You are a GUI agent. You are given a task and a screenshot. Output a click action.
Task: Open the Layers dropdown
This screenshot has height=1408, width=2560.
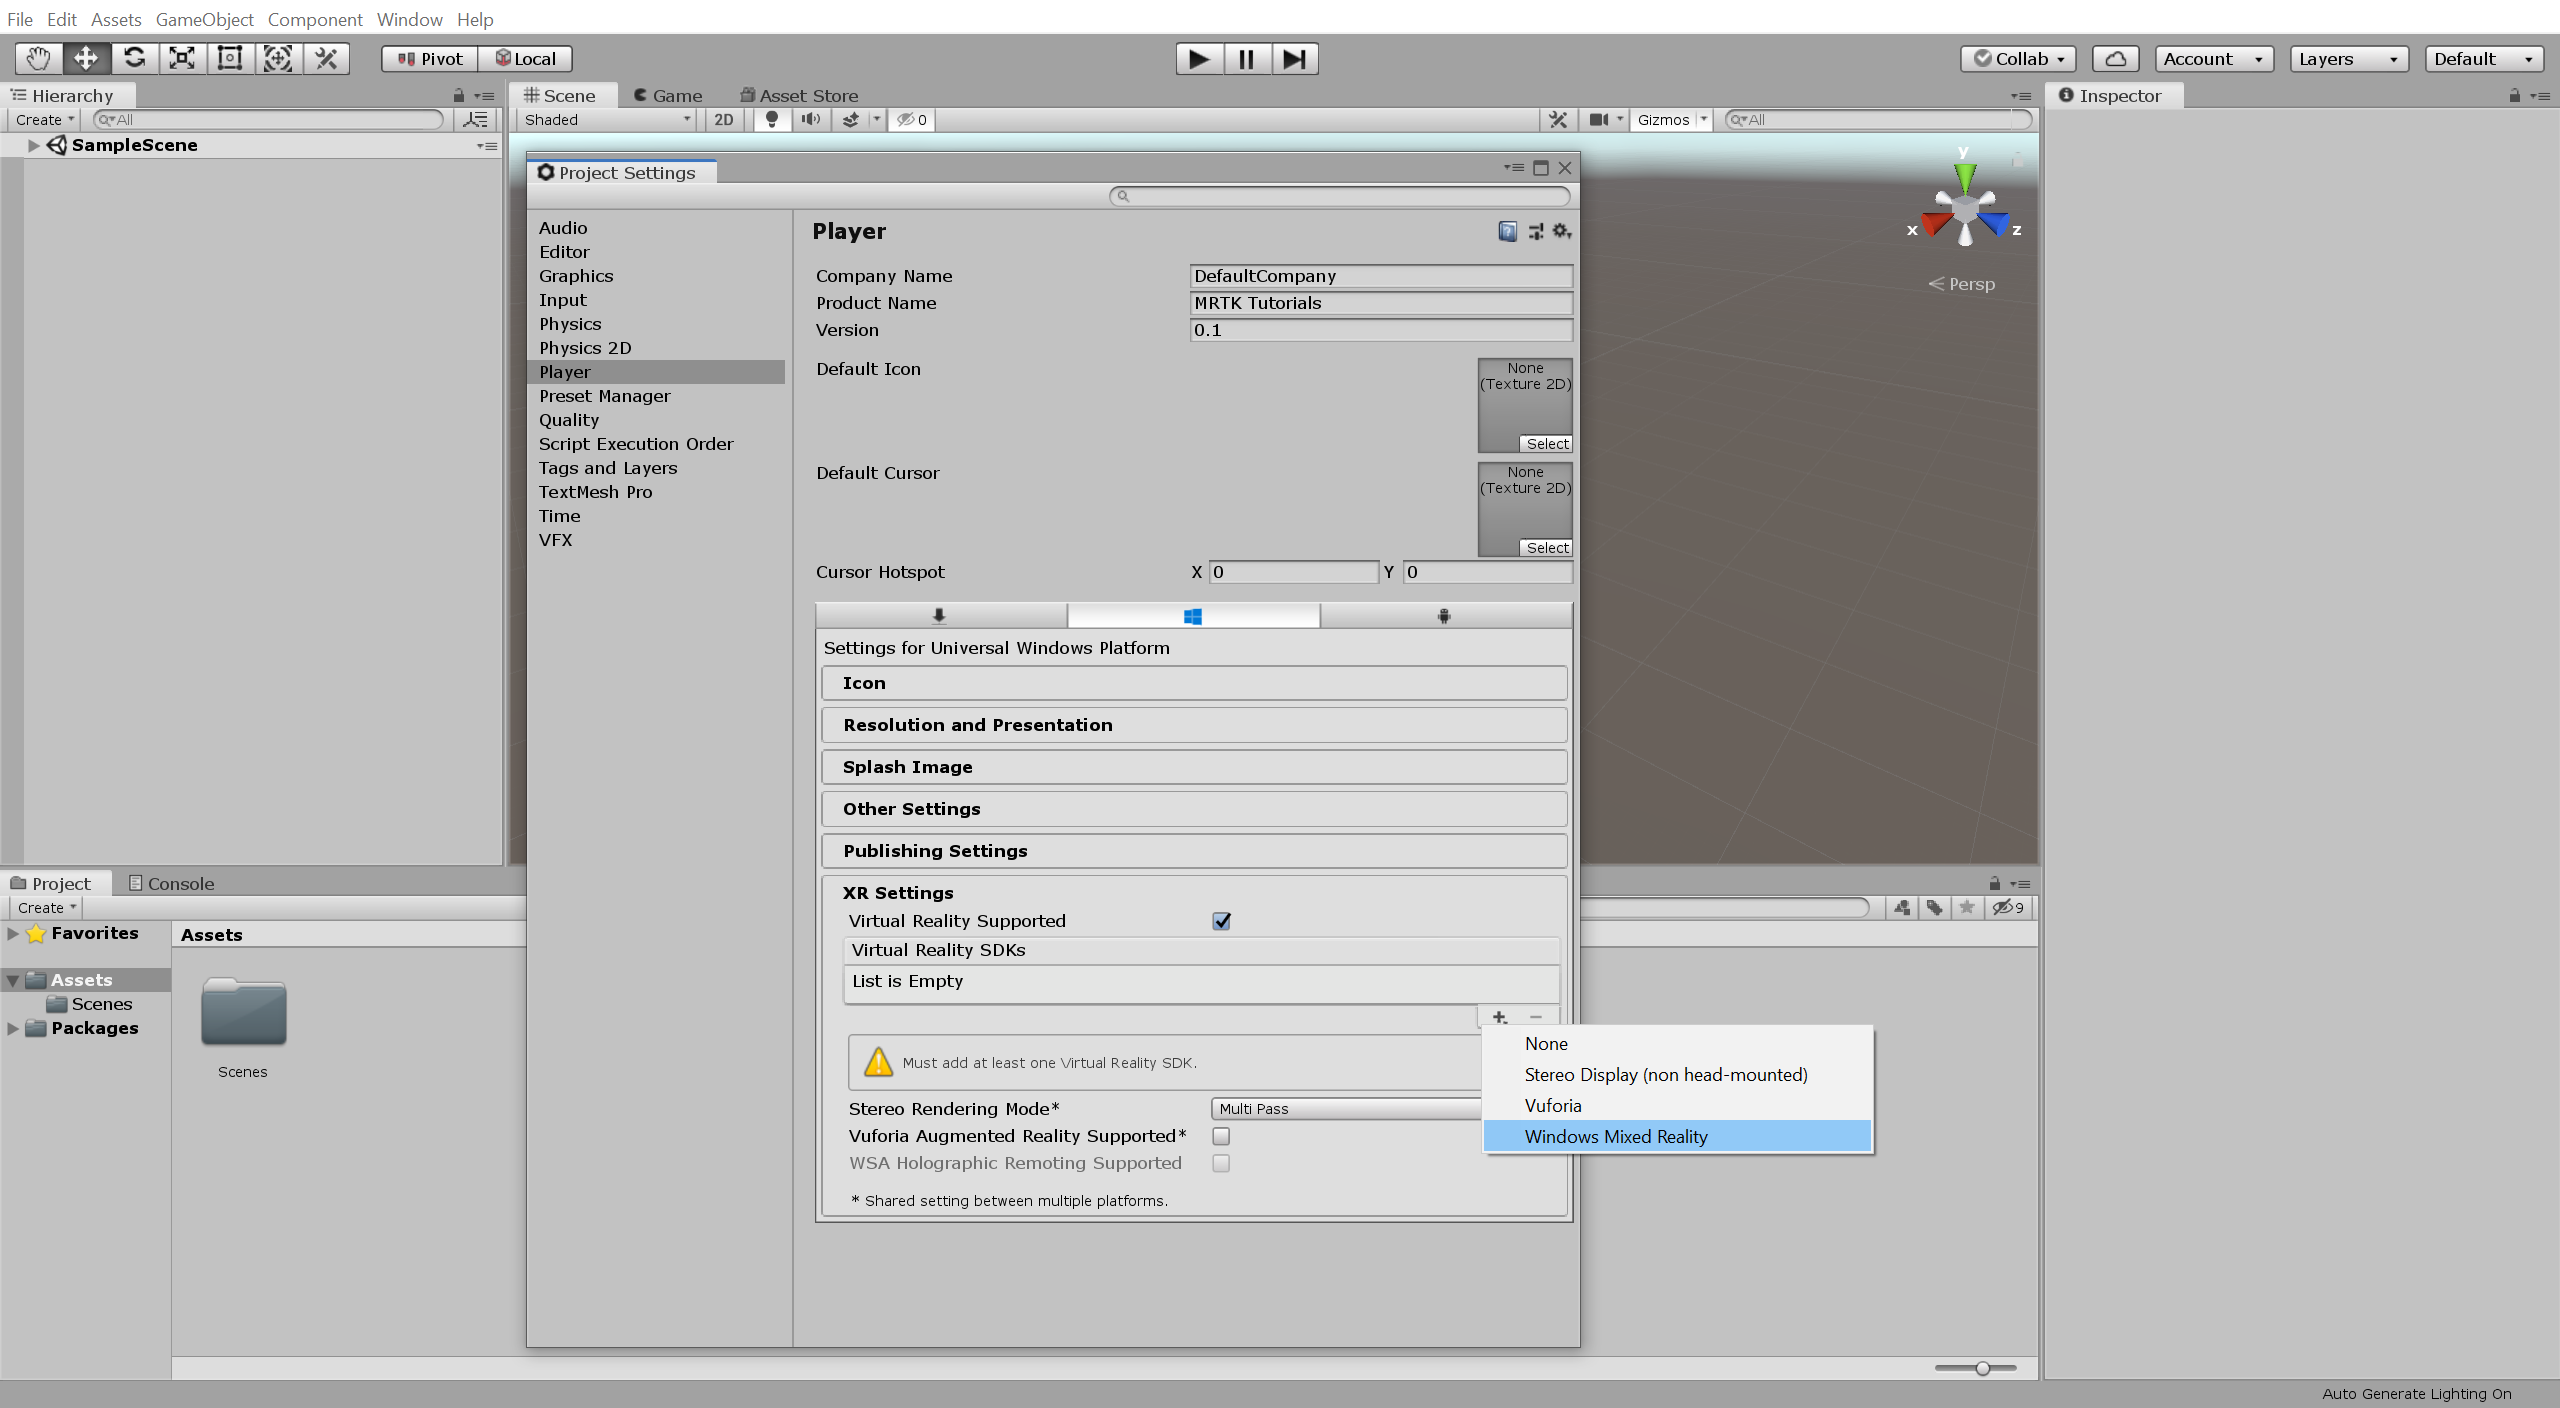[2349, 59]
